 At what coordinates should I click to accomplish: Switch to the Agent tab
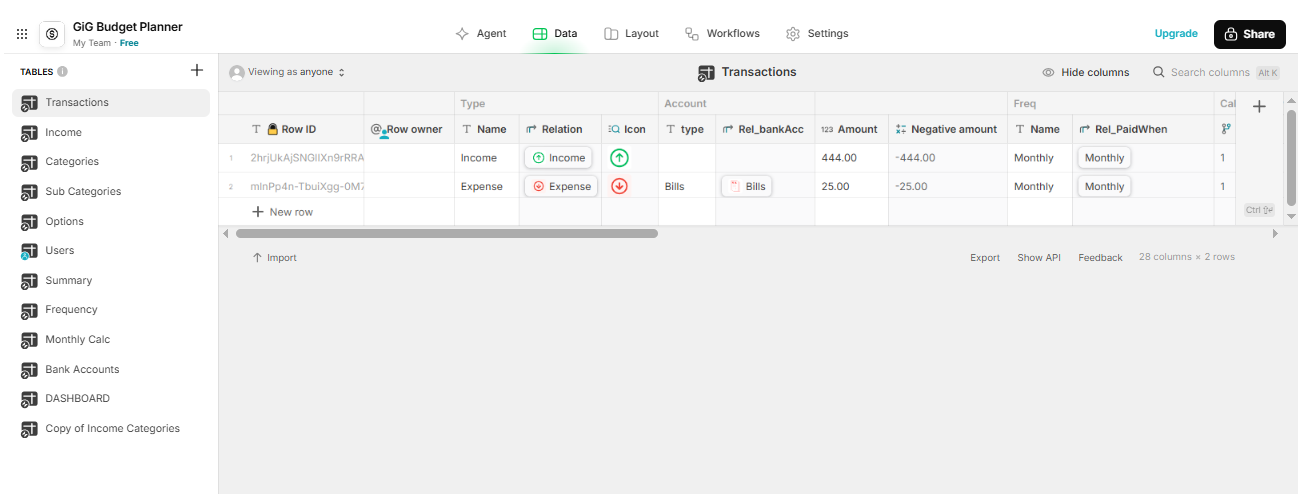click(480, 33)
